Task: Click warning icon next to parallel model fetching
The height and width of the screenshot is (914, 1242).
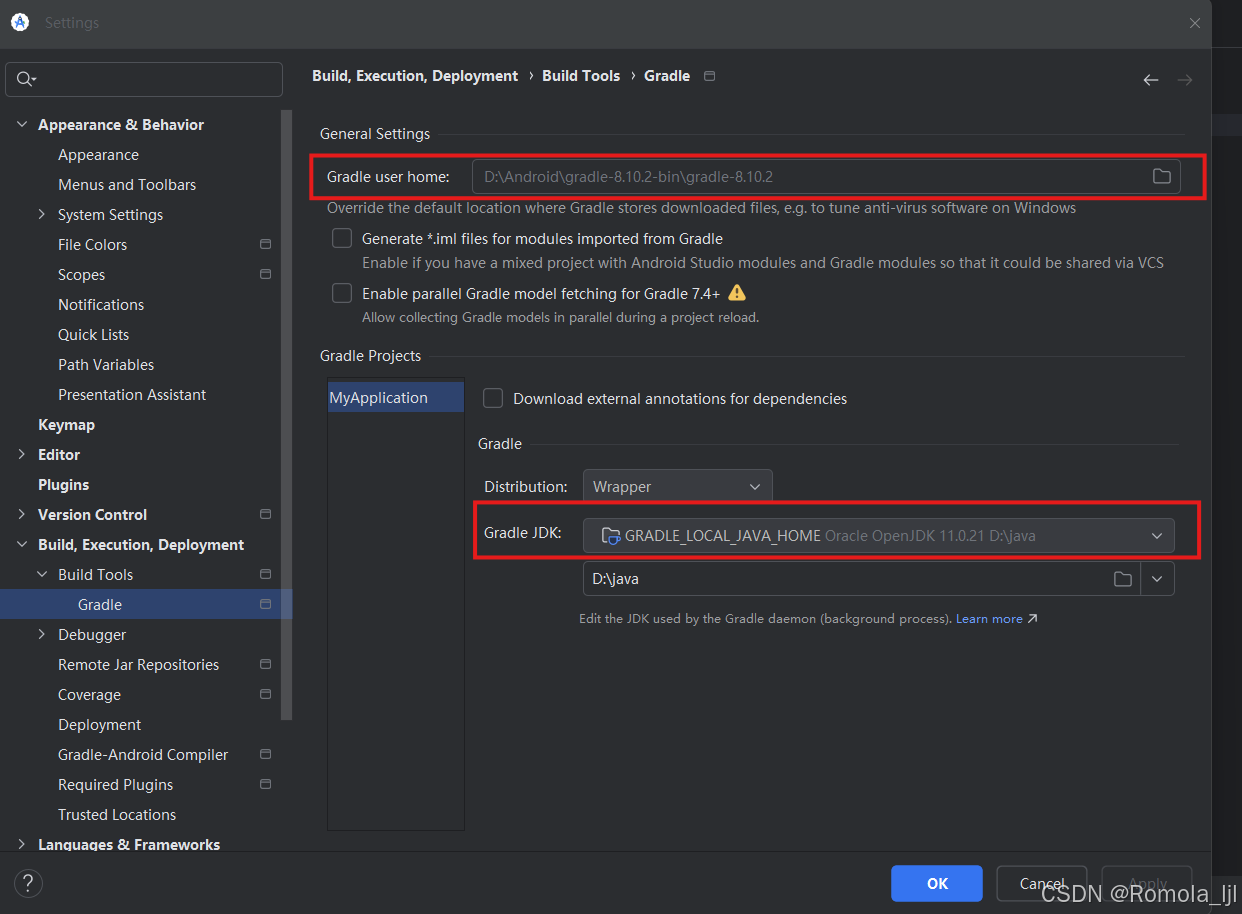Action: pos(737,293)
